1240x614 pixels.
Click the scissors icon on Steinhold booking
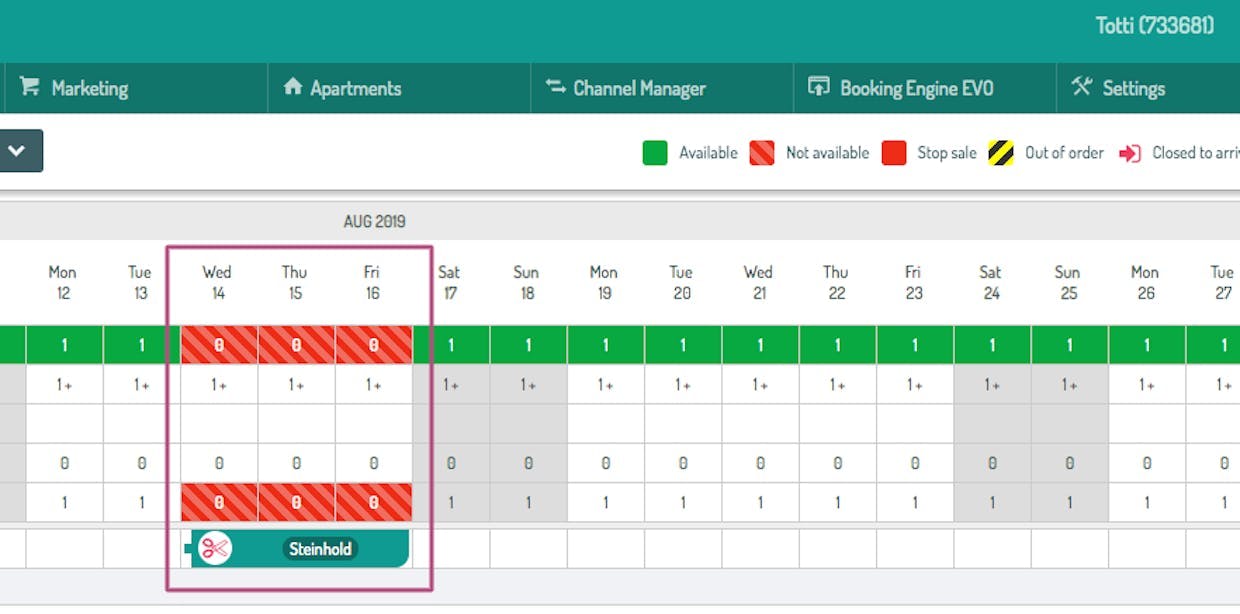214,548
